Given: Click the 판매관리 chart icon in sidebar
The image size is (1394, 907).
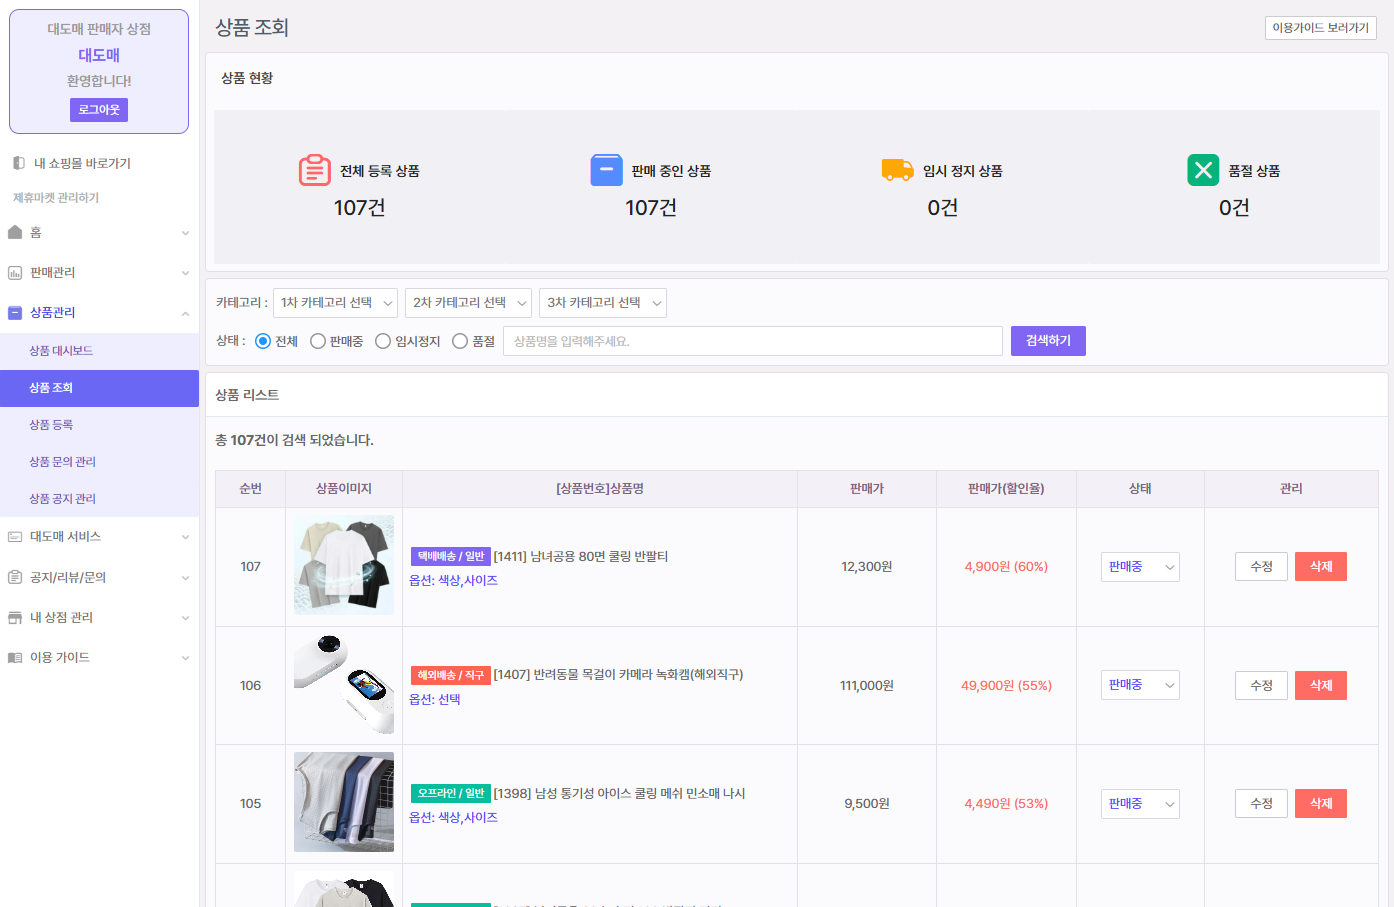Looking at the screenshot, I should [x=15, y=273].
